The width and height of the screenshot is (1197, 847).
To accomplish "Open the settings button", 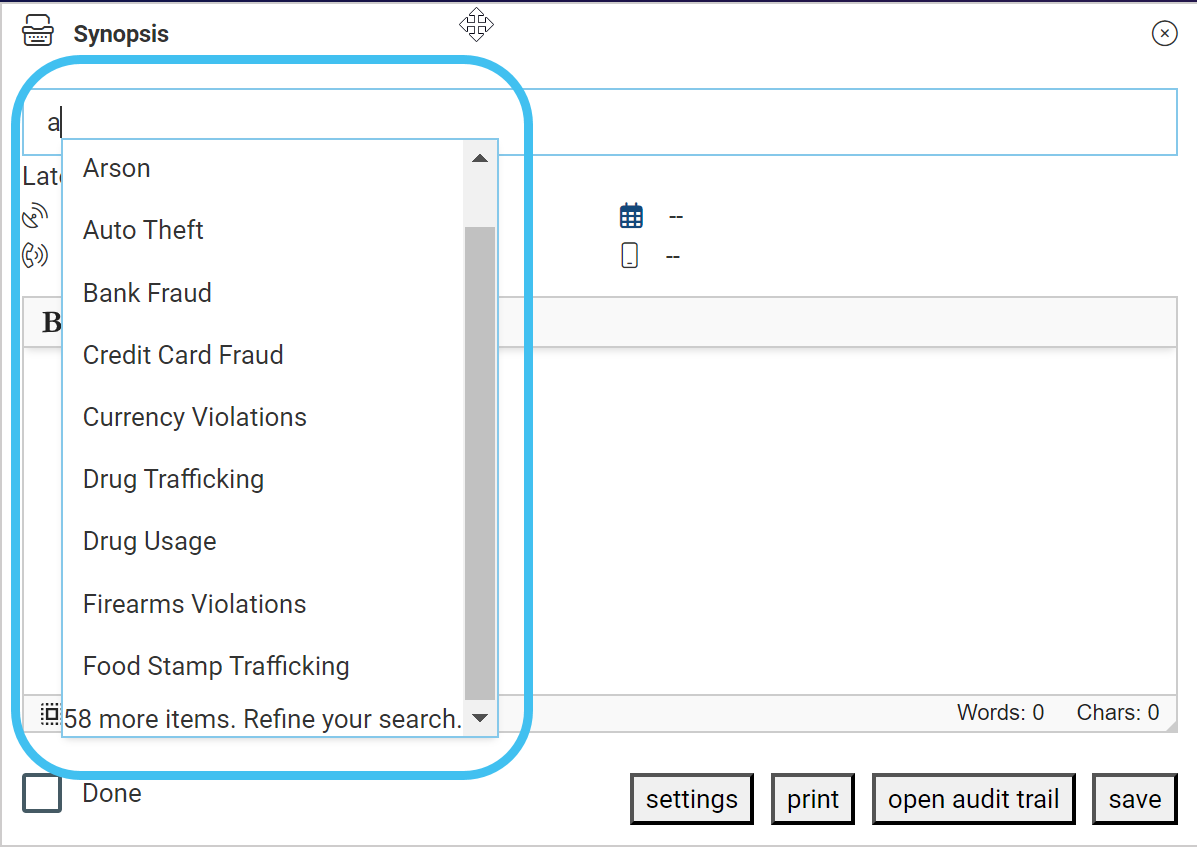I will point(691,800).
